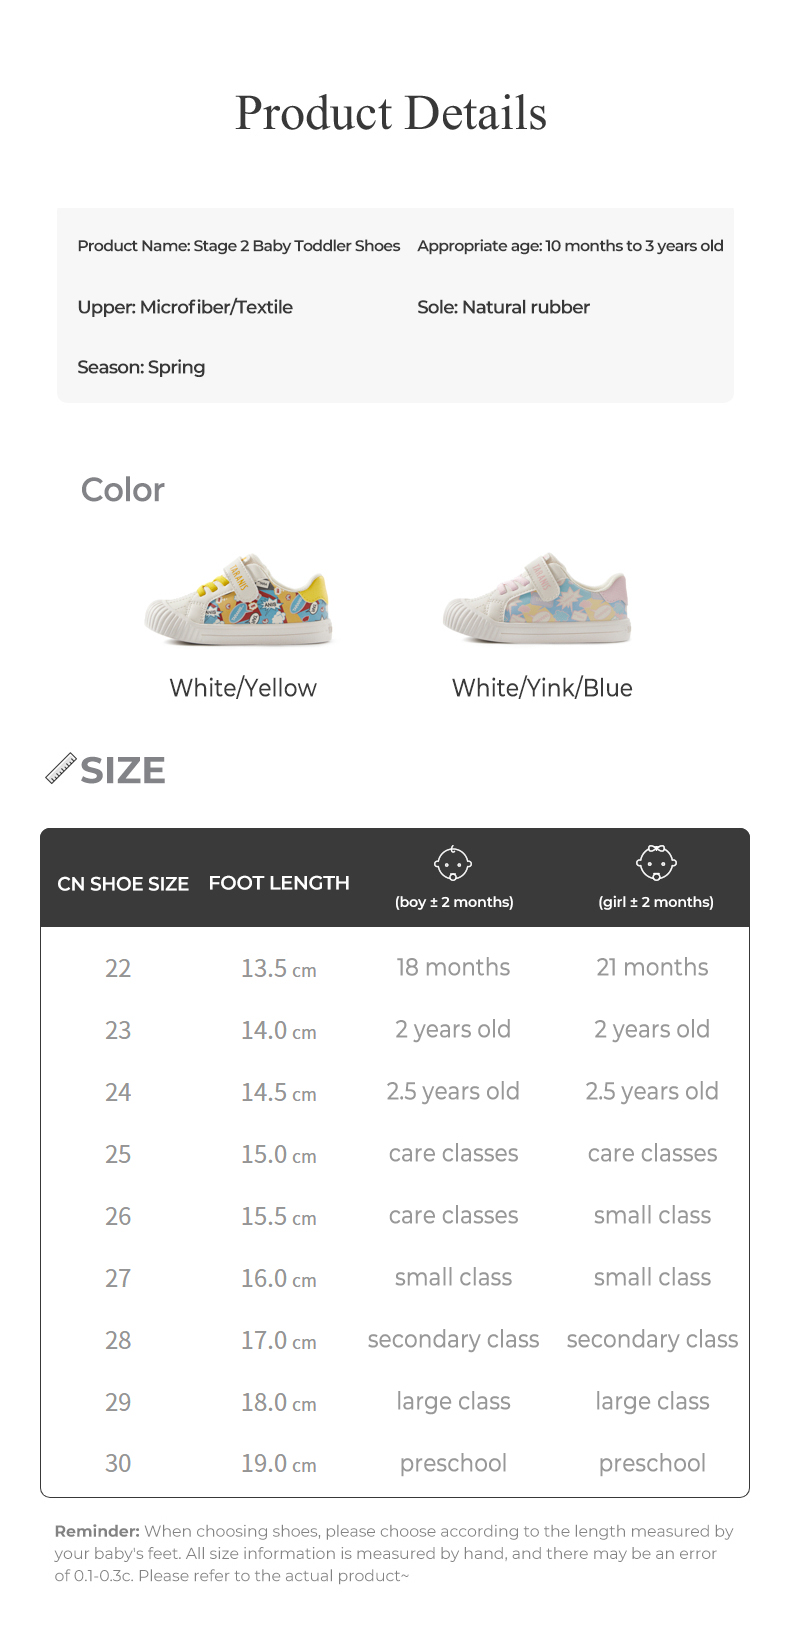This screenshot has height=1636, width=790.
Task: Select shoe size 22 in the table
Action: 118,968
